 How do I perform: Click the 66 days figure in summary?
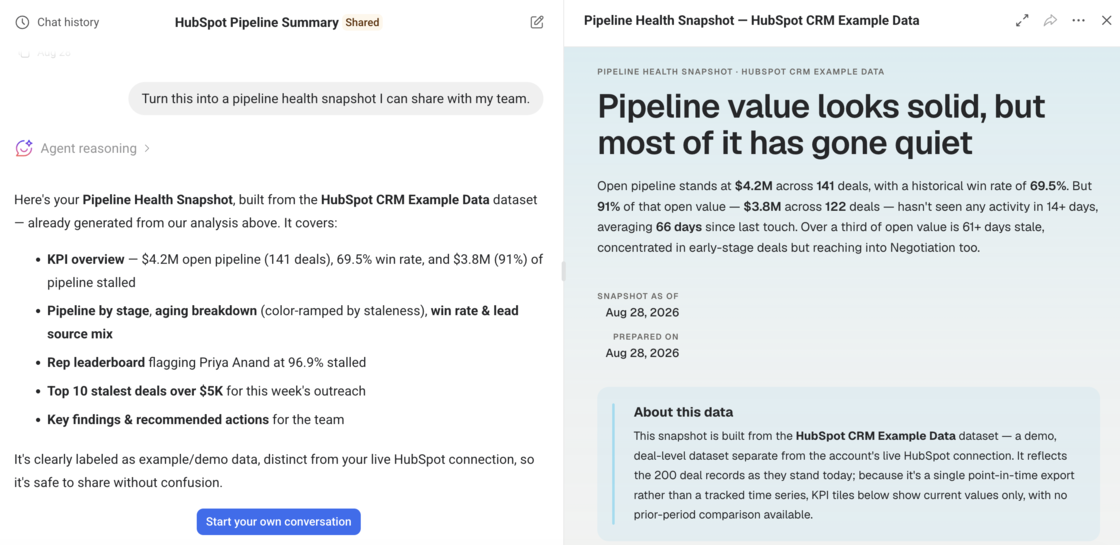[679, 227]
